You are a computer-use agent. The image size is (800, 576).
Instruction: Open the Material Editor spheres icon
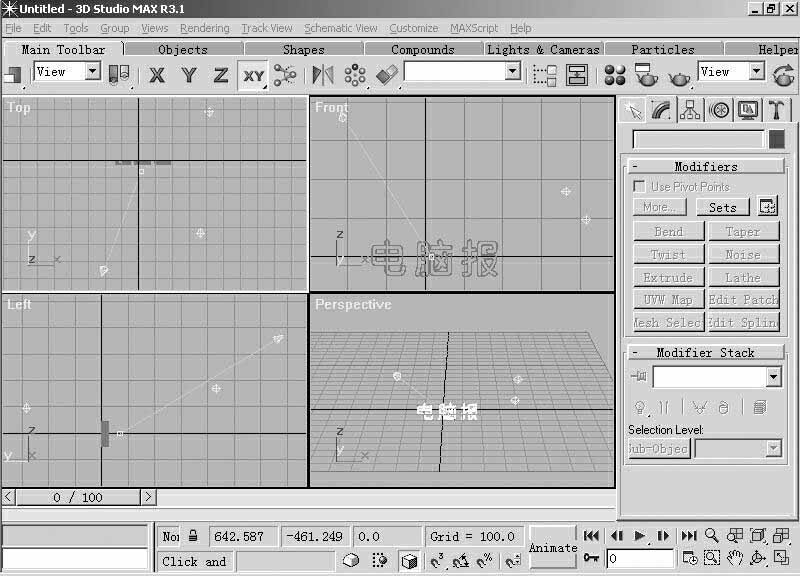pyautogui.click(x=615, y=75)
